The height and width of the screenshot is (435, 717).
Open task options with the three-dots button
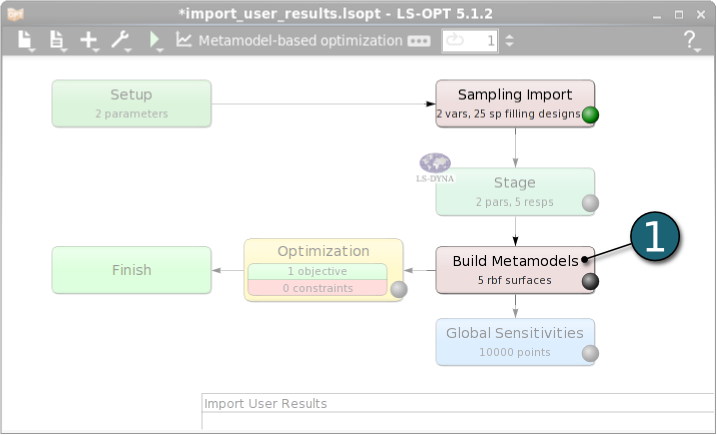pyautogui.click(x=419, y=41)
